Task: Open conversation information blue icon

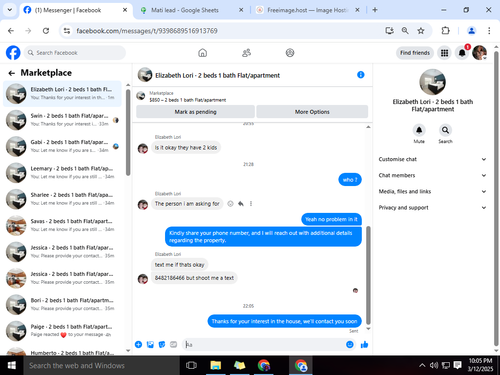Action: coord(361,75)
